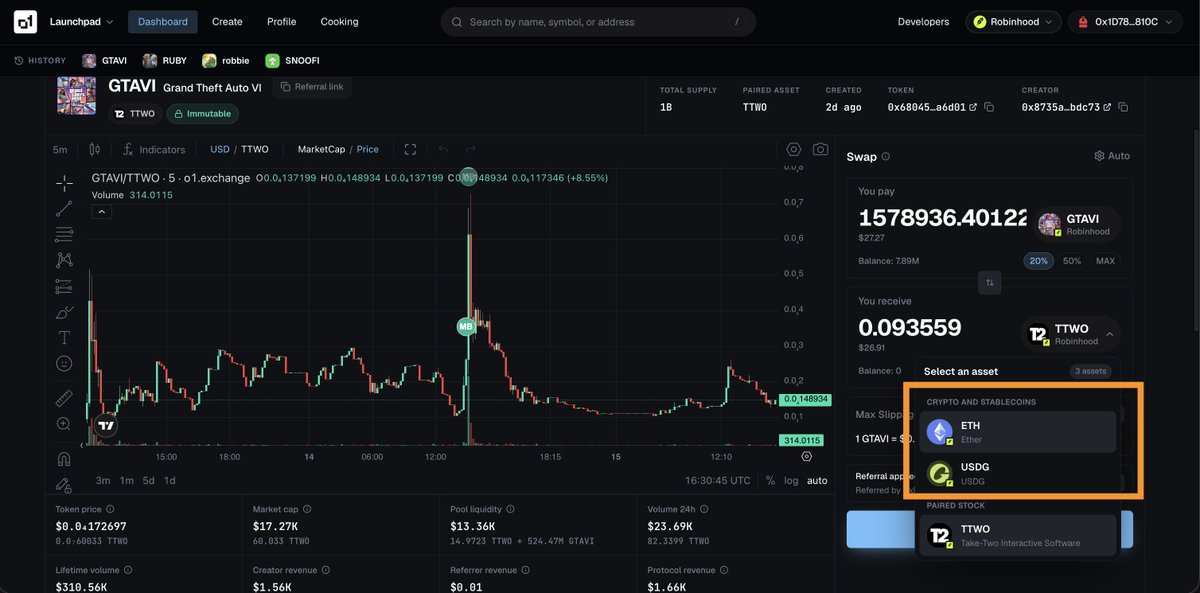Image resolution: width=1200 pixels, height=593 pixels.
Task: Click the Referral link button
Action: (312, 87)
